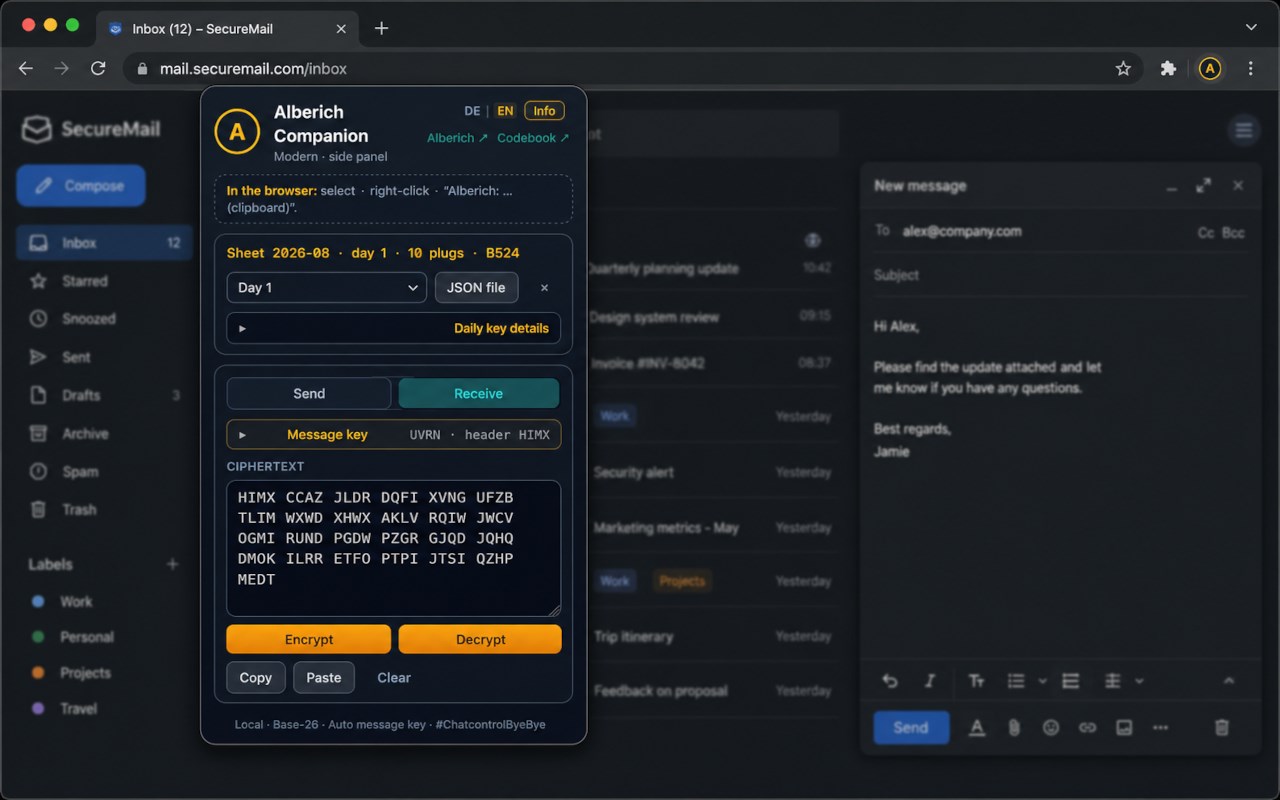Click the text alignment icon in New message
This screenshot has height=800, width=1280.
click(1112, 681)
